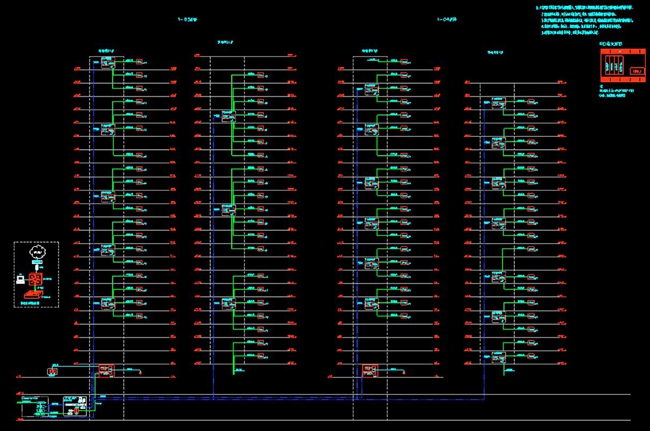
Task: Select the header label above the second riser column
Action: 226,43
